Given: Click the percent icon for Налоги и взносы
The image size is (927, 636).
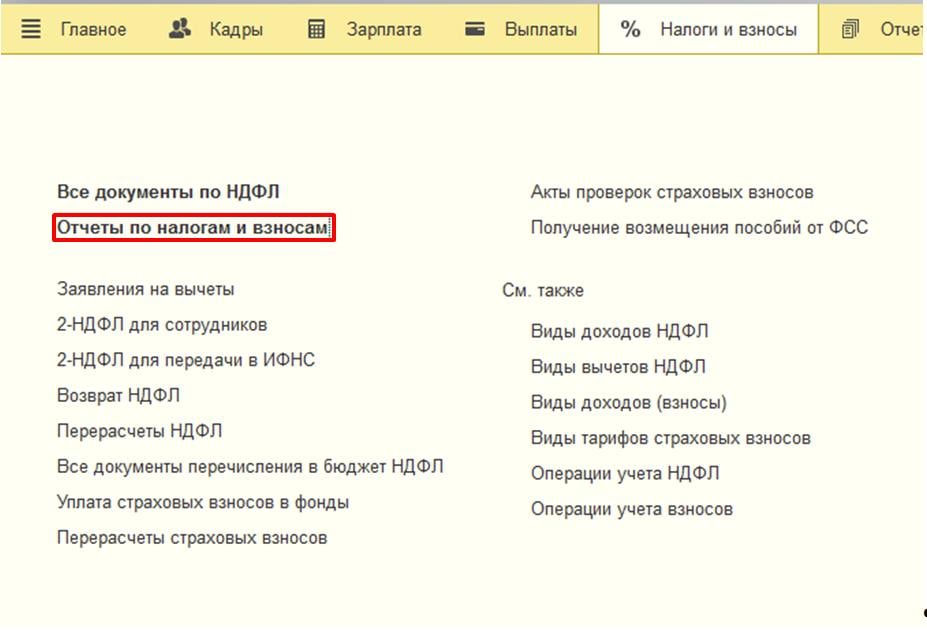Looking at the screenshot, I should pos(630,29).
